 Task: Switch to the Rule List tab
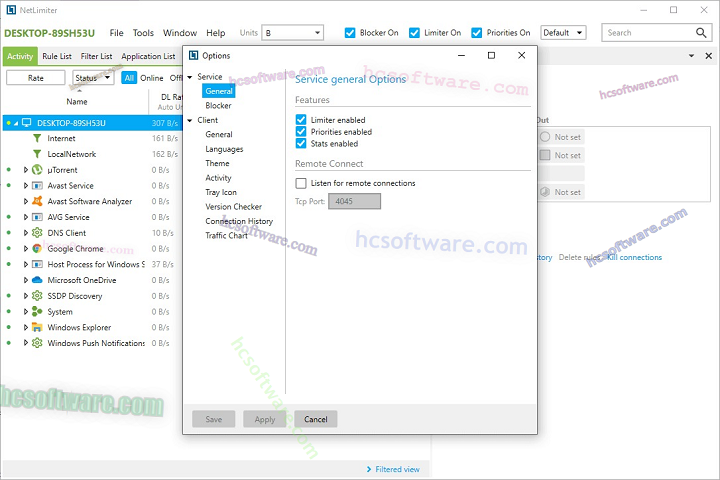coord(57,56)
